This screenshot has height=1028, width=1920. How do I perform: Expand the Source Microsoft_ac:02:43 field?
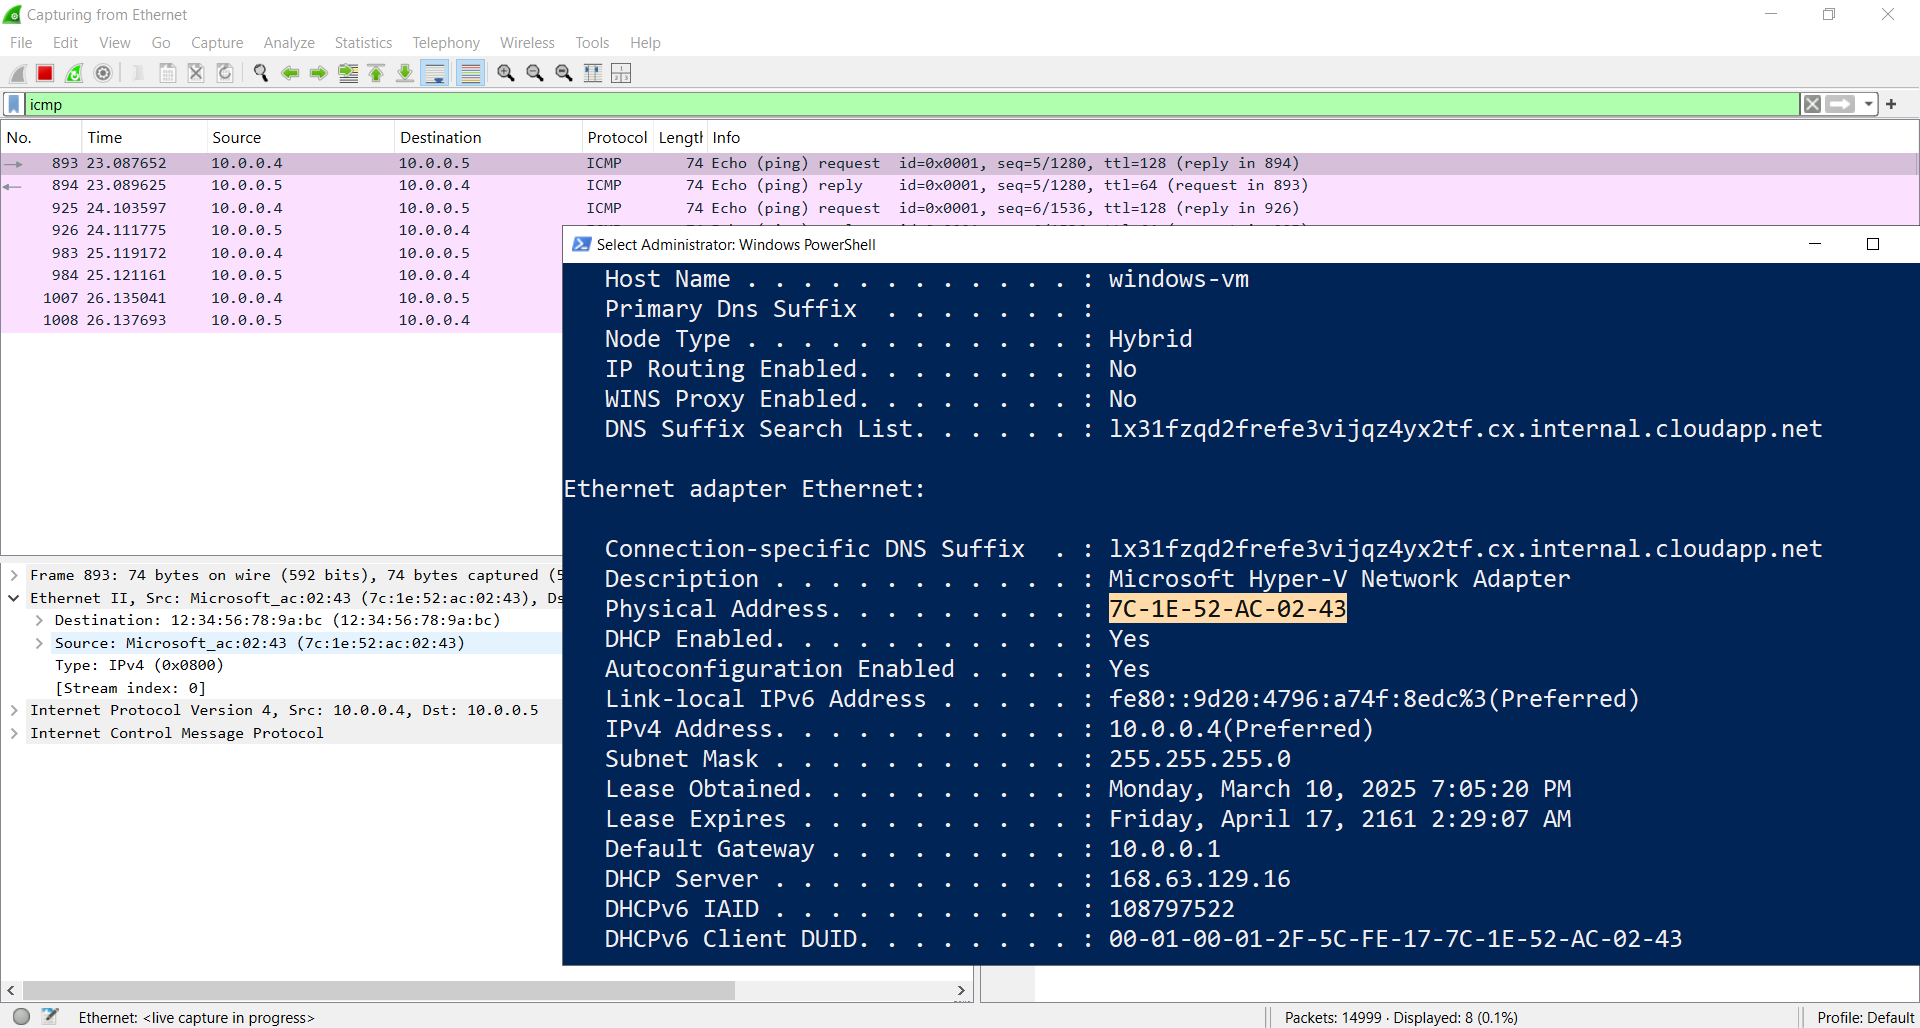[39, 643]
